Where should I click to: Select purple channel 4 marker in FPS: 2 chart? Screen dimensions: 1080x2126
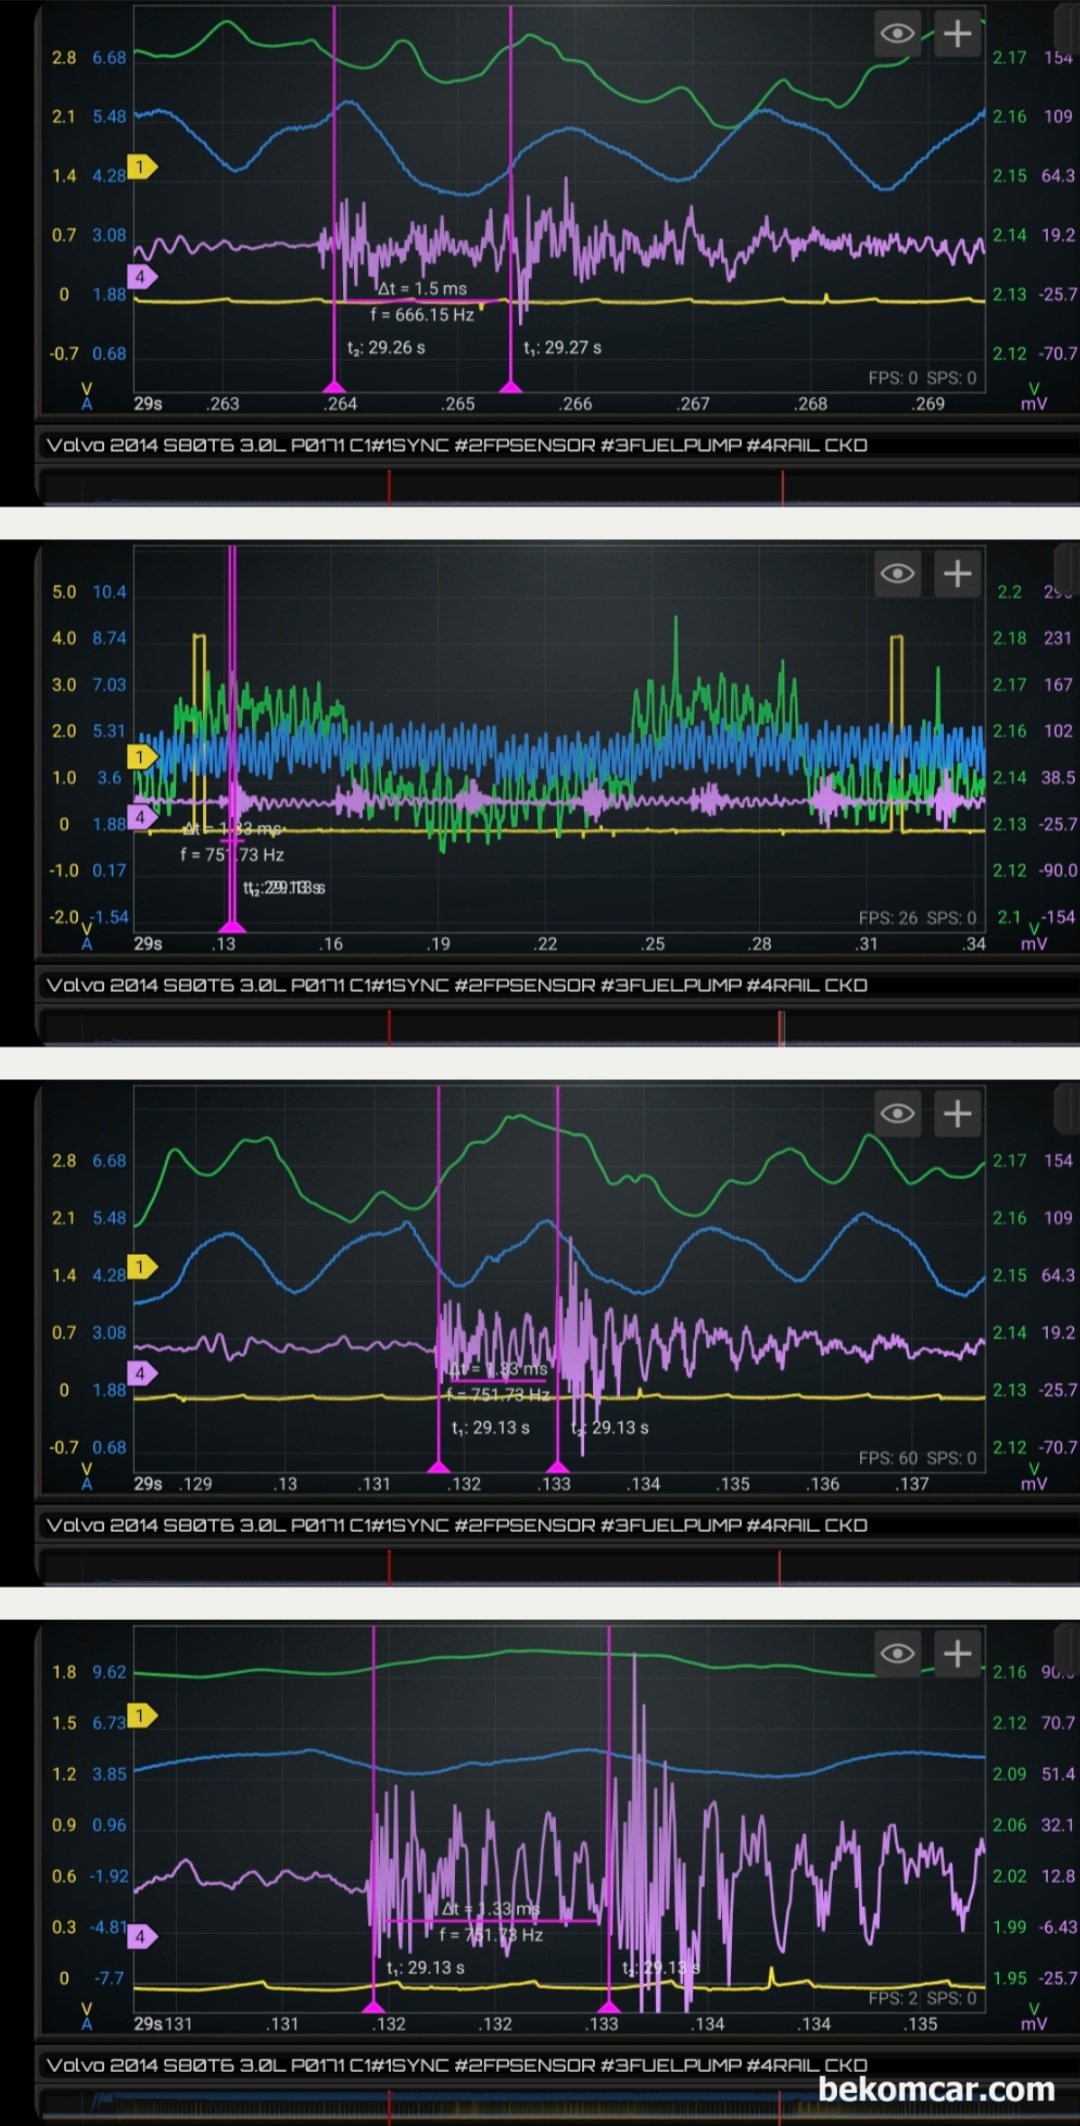click(141, 1936)
